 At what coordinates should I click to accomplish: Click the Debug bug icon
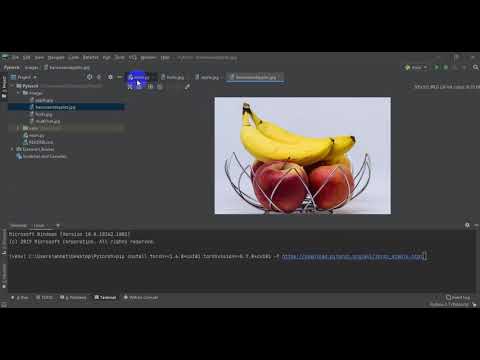[446, 67]
